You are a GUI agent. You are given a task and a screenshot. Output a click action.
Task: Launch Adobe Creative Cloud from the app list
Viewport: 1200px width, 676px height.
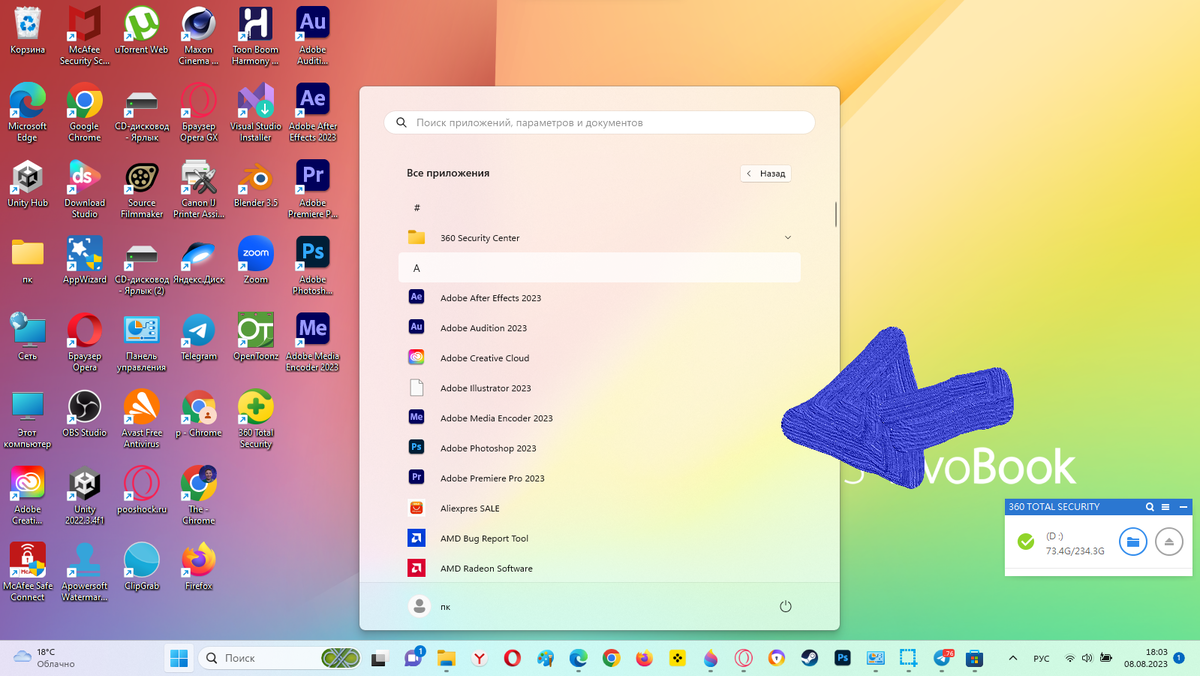pos(599,358)
